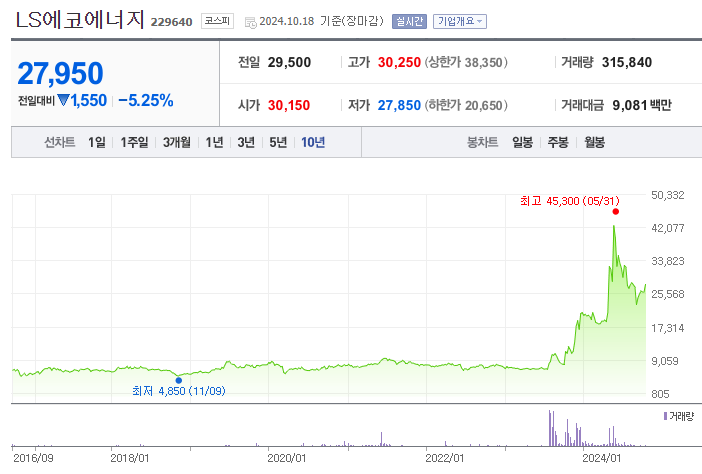Click the 시가 value 30,150

[x=289, y=105]
